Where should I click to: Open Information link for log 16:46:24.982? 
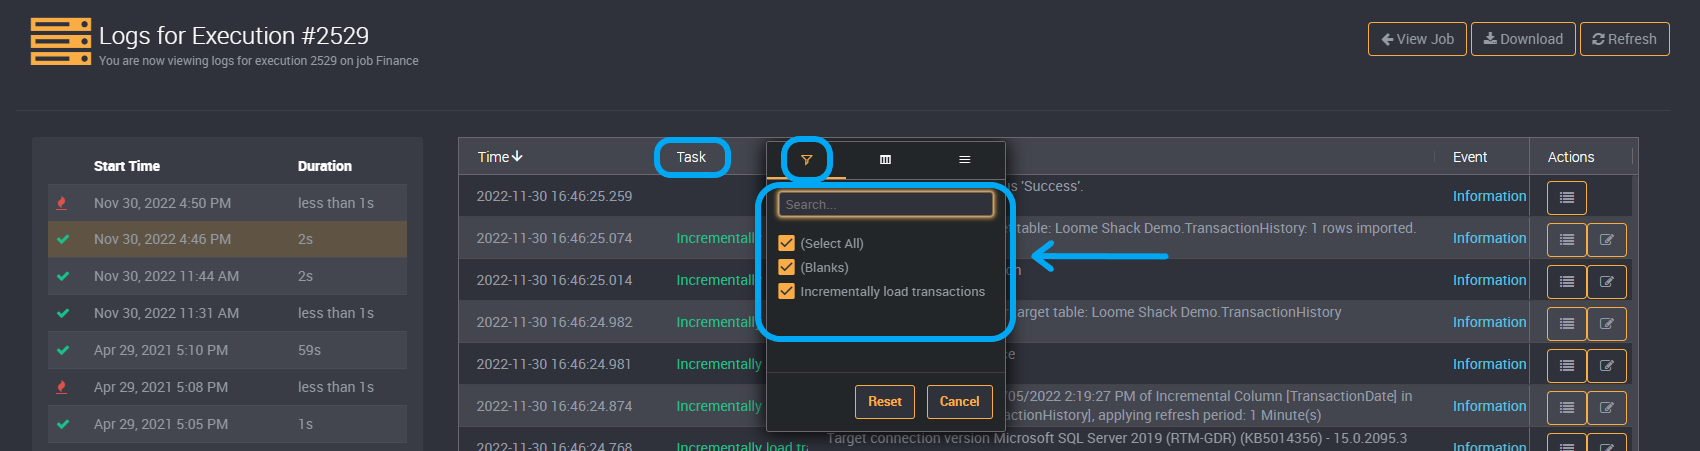point(1489,322)
